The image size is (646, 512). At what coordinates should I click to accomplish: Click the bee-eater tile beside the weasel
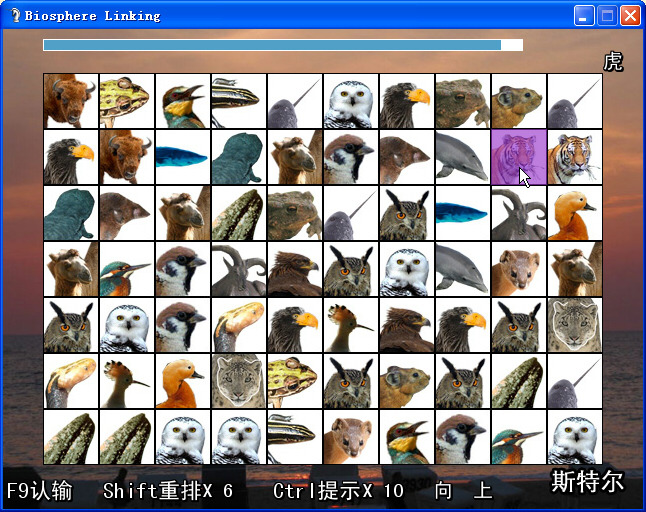(x=407, y=437)
